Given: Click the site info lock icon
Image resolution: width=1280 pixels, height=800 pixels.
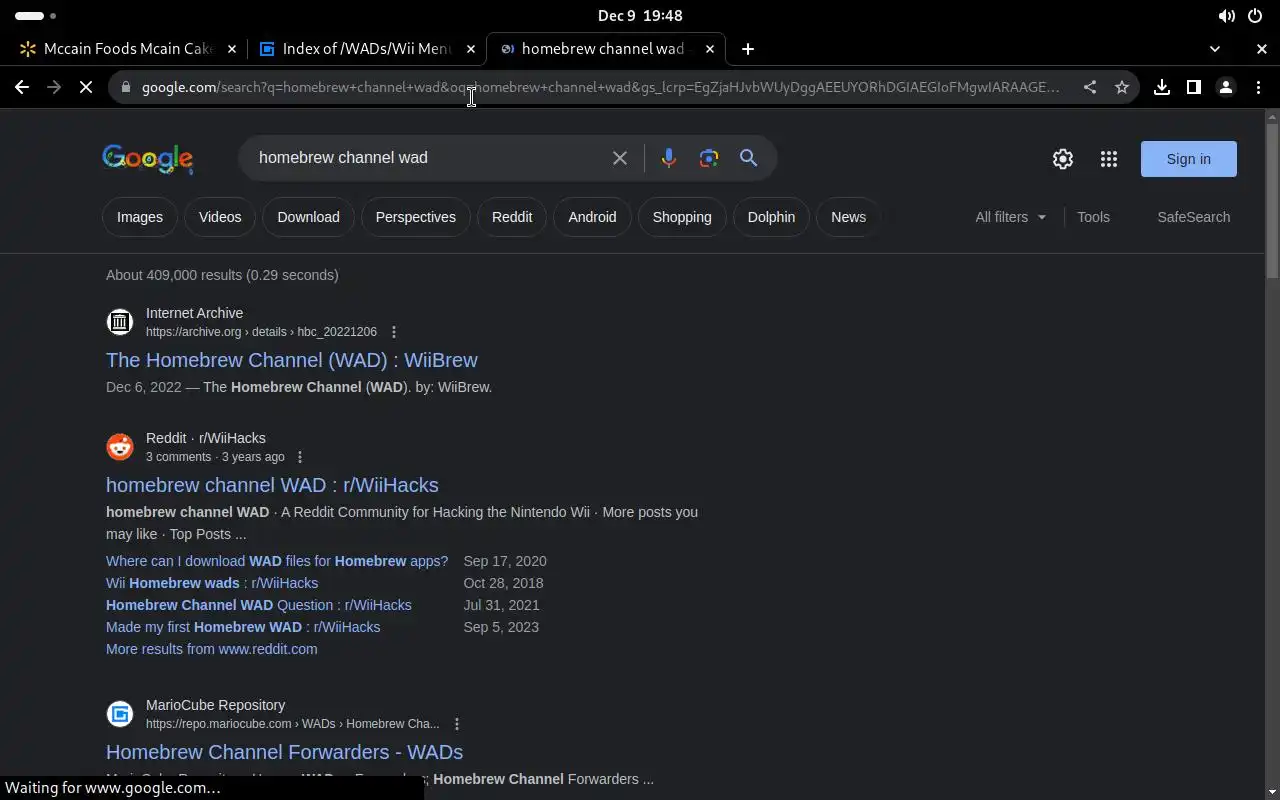Looking at the screenshot, I should click(x=125, y=87).
